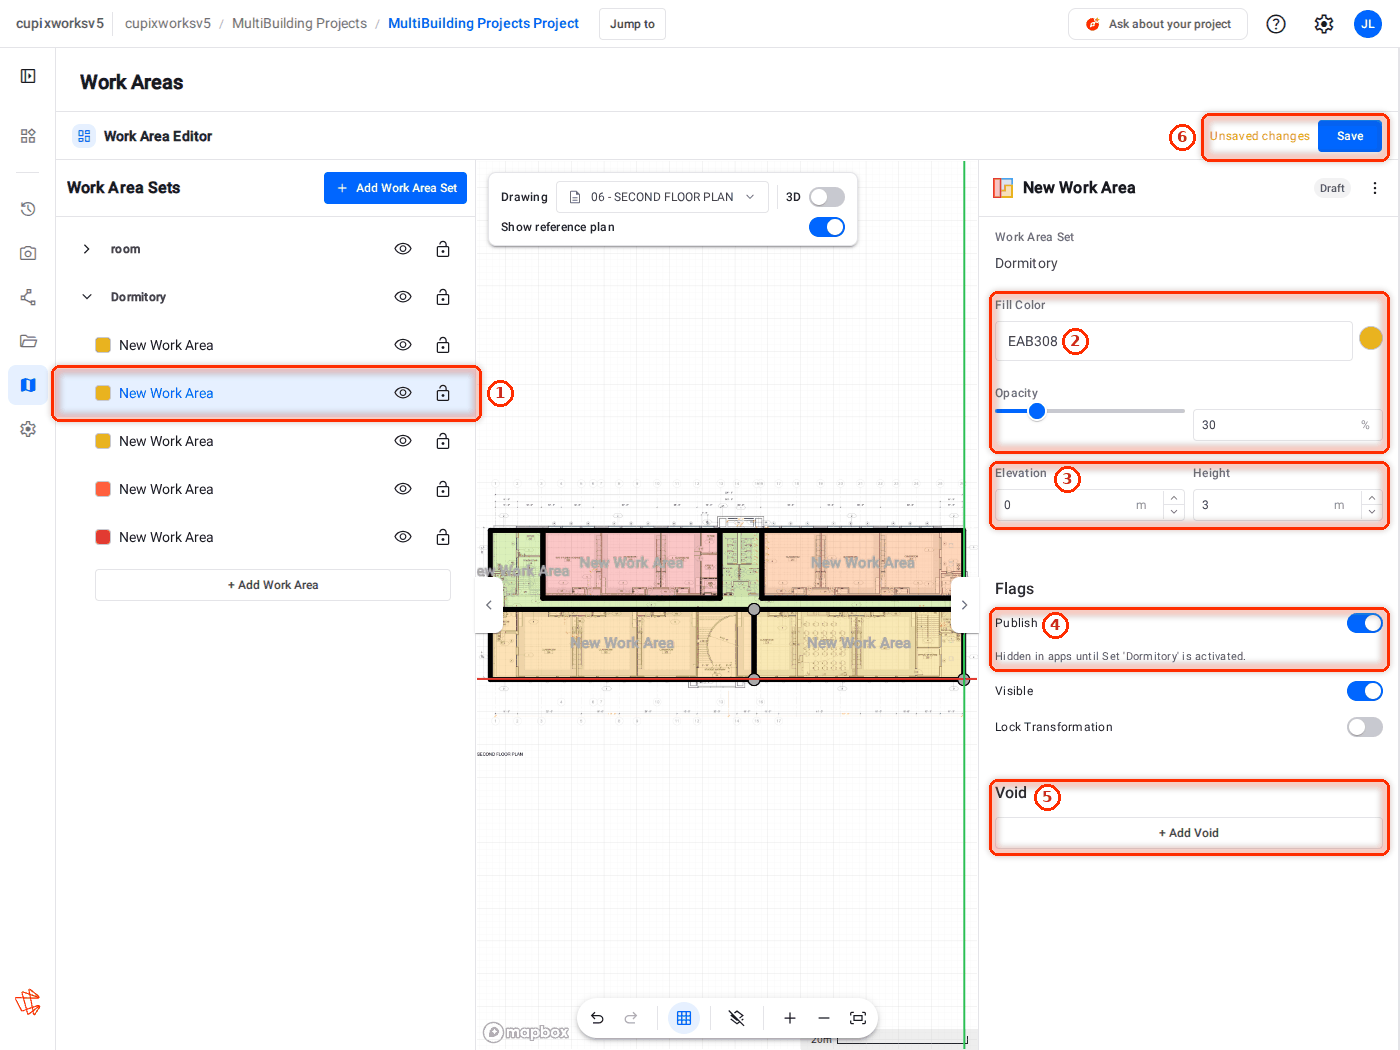Click the Opacity slider handle

click(1037, 411)
